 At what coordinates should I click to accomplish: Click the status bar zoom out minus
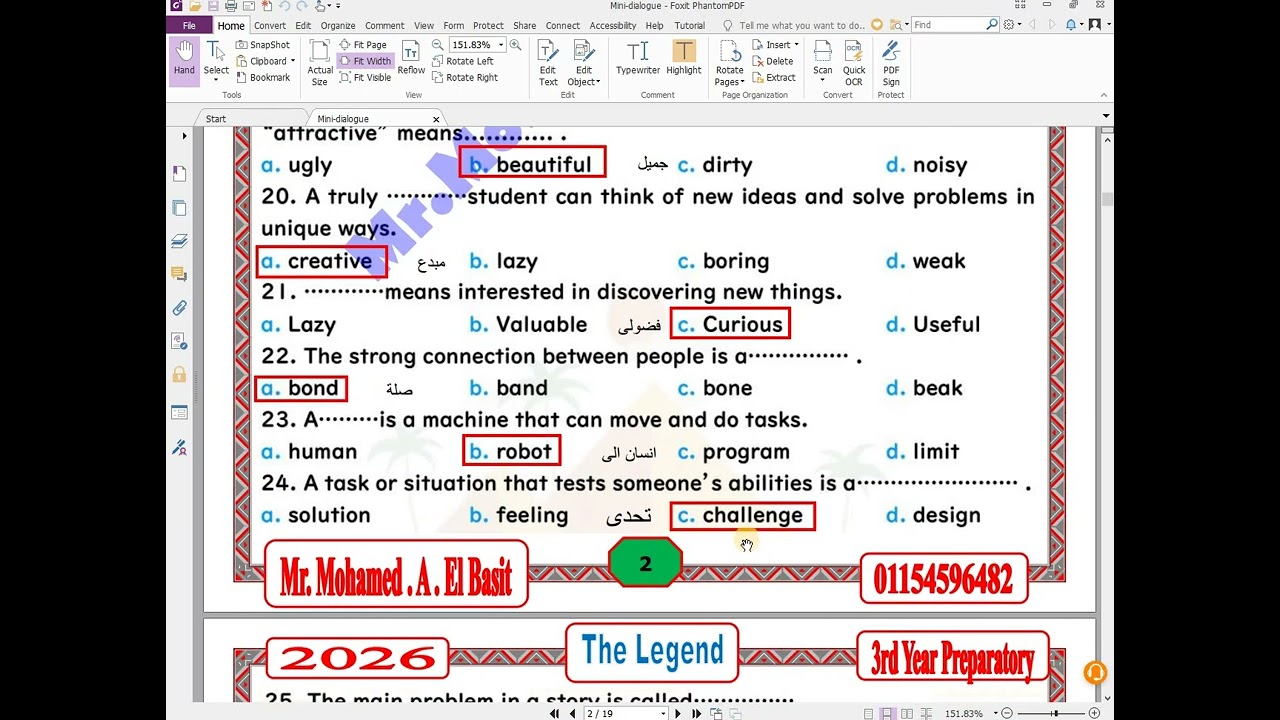tap(1007, 713)
